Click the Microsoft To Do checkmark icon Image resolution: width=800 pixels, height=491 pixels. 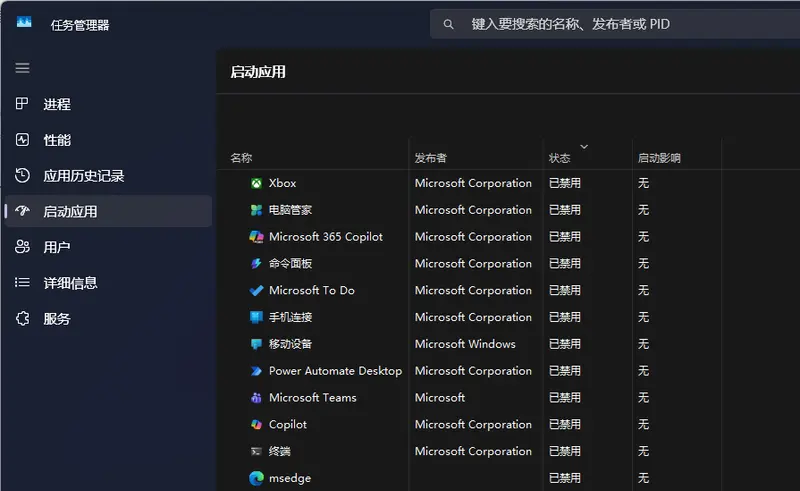256,290
